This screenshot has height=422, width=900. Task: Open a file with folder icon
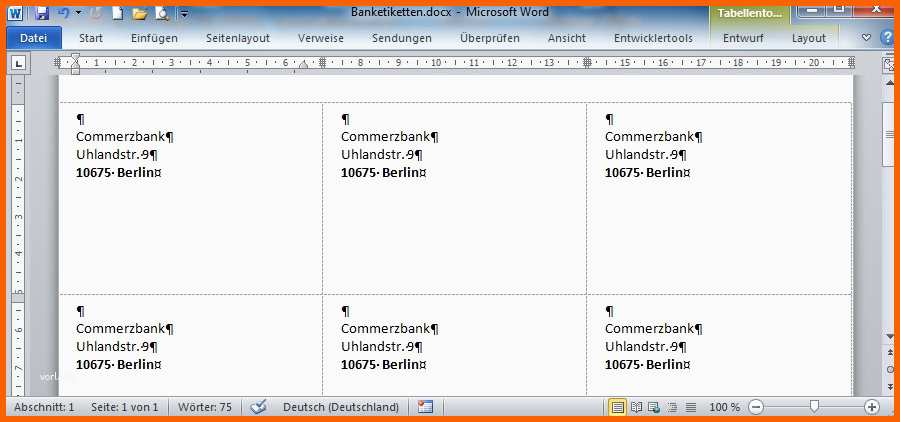(139, 13)
